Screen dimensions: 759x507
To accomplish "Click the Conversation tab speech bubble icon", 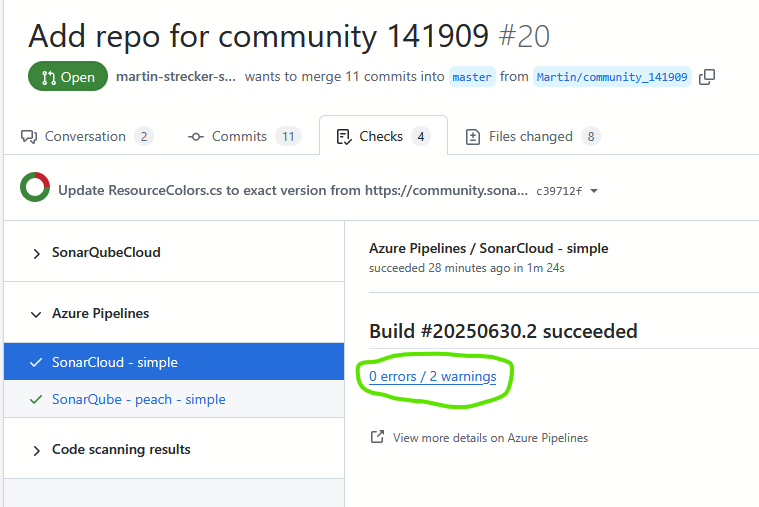I will [x=29, y=136].
